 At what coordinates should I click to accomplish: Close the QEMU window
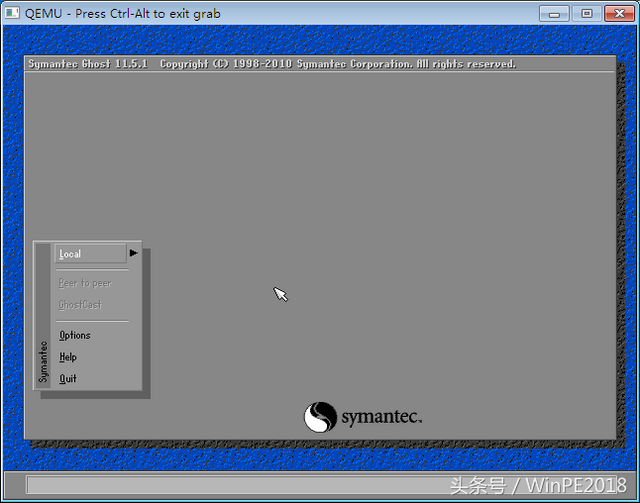pyautogui.click(x=619, y=14)
